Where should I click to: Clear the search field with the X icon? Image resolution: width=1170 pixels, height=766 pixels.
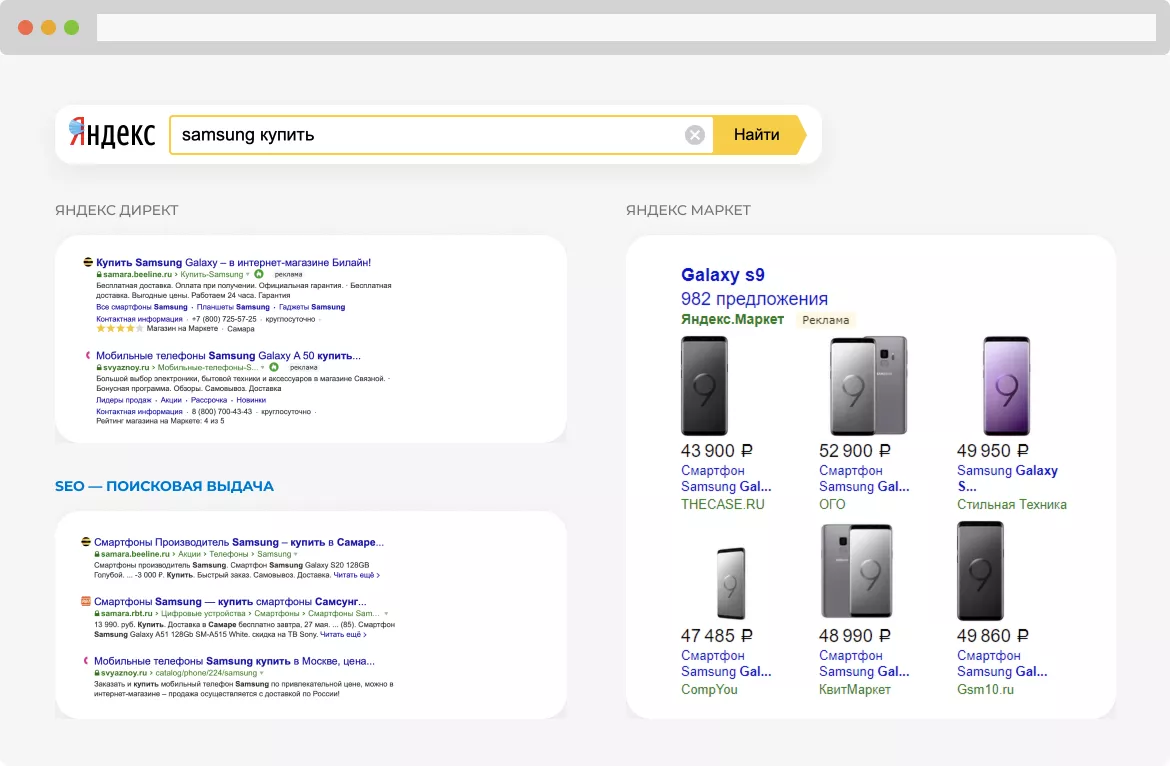point(695,135)
